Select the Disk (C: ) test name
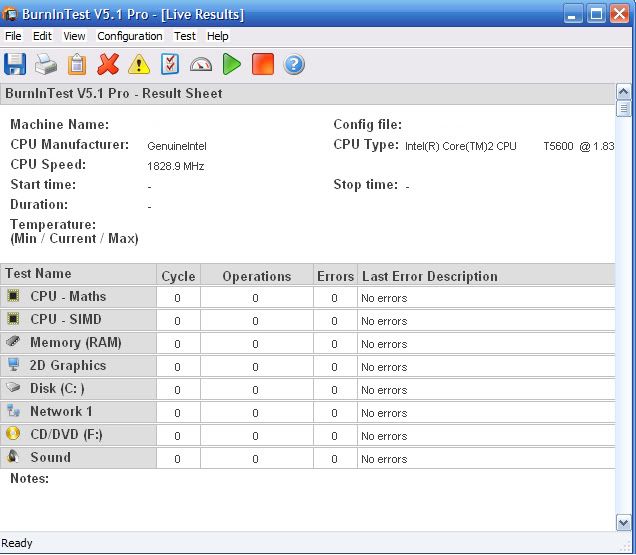This screenshot has height=555, width=636. (57, 388)
